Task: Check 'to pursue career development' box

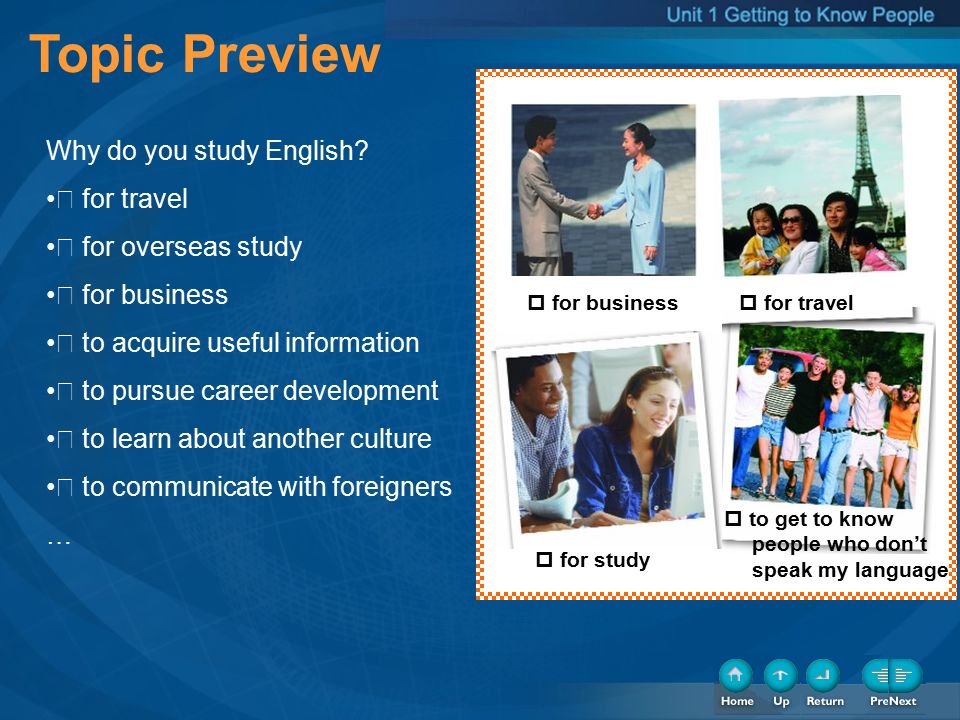Action: point(65,391)
